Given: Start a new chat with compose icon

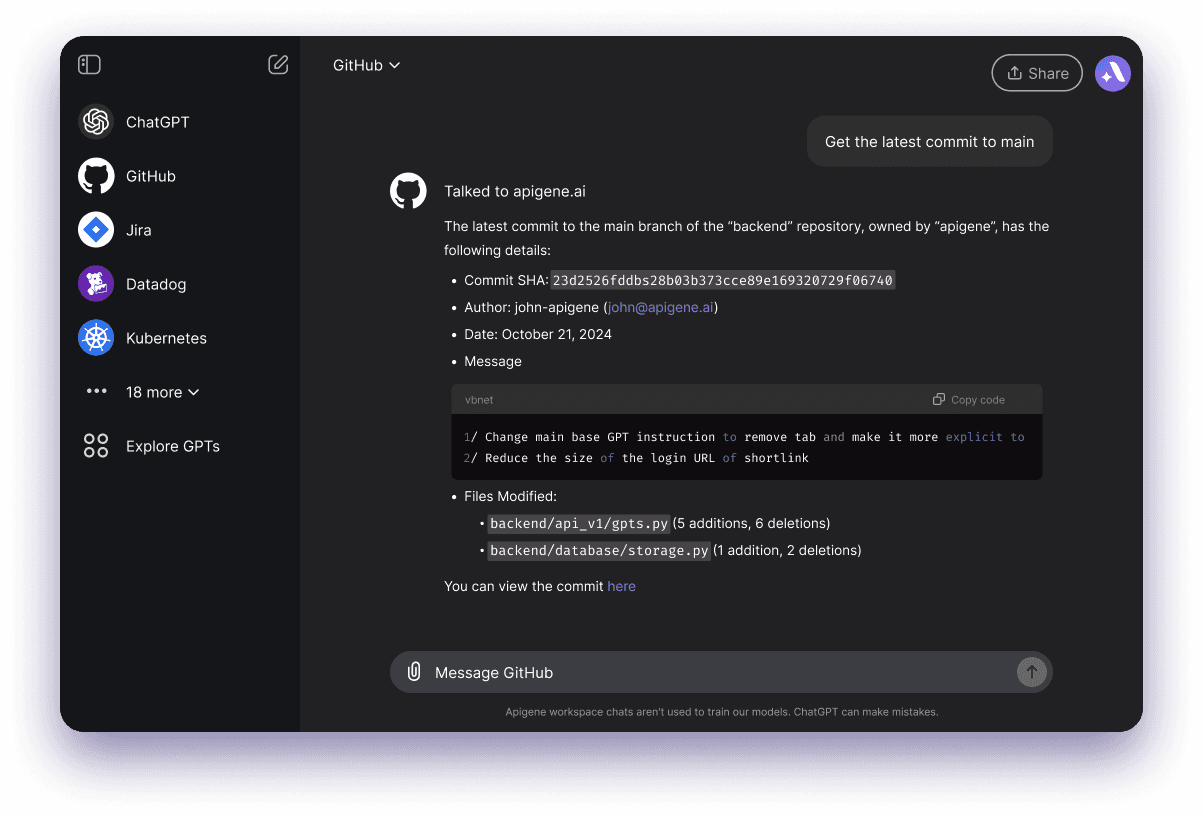Looking at the screenshot, I should coord(278,65).
